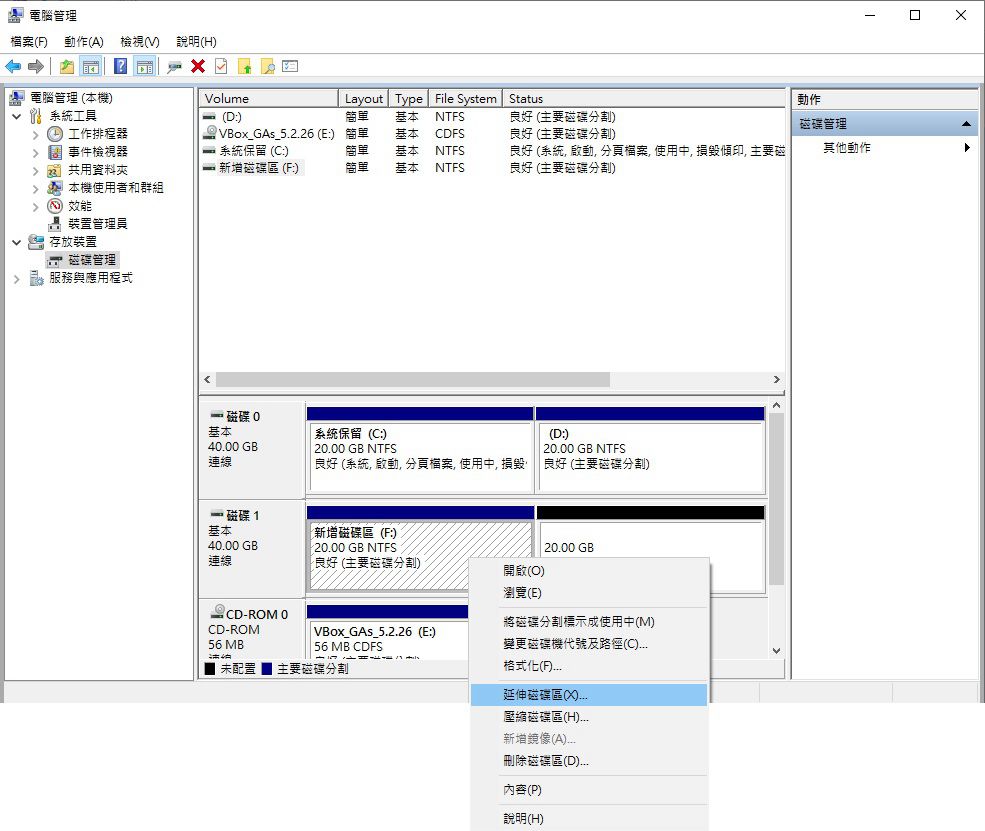Click the checkmark page properties toolbar icon
The image size is (985, 831).
tap(221, 67)
